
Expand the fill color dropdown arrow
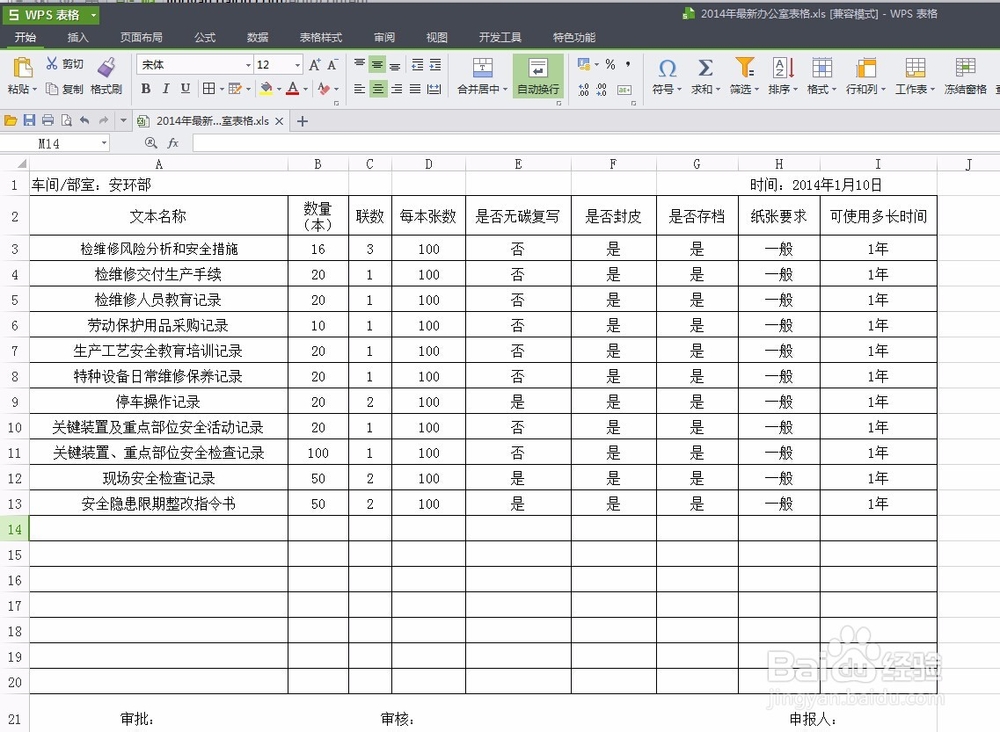tap(279, 89)
